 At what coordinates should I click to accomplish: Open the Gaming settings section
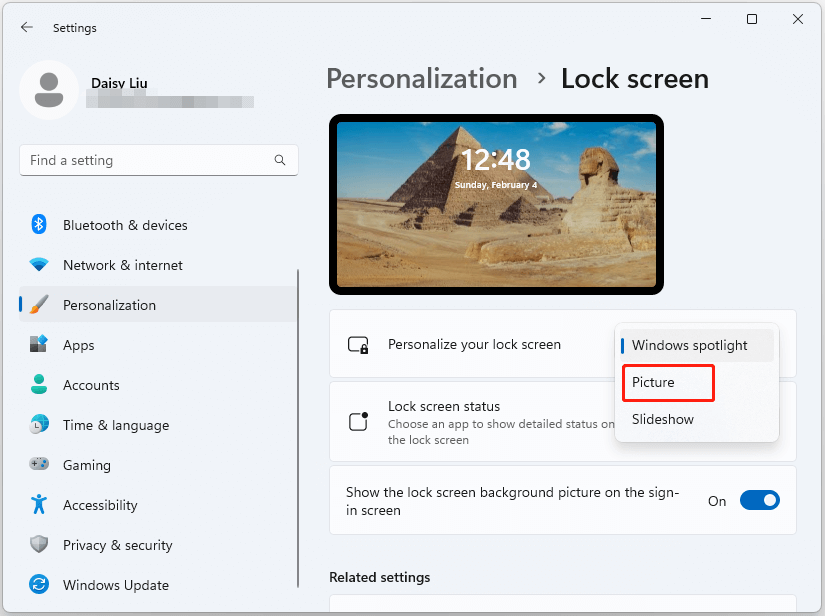point(87,465)
